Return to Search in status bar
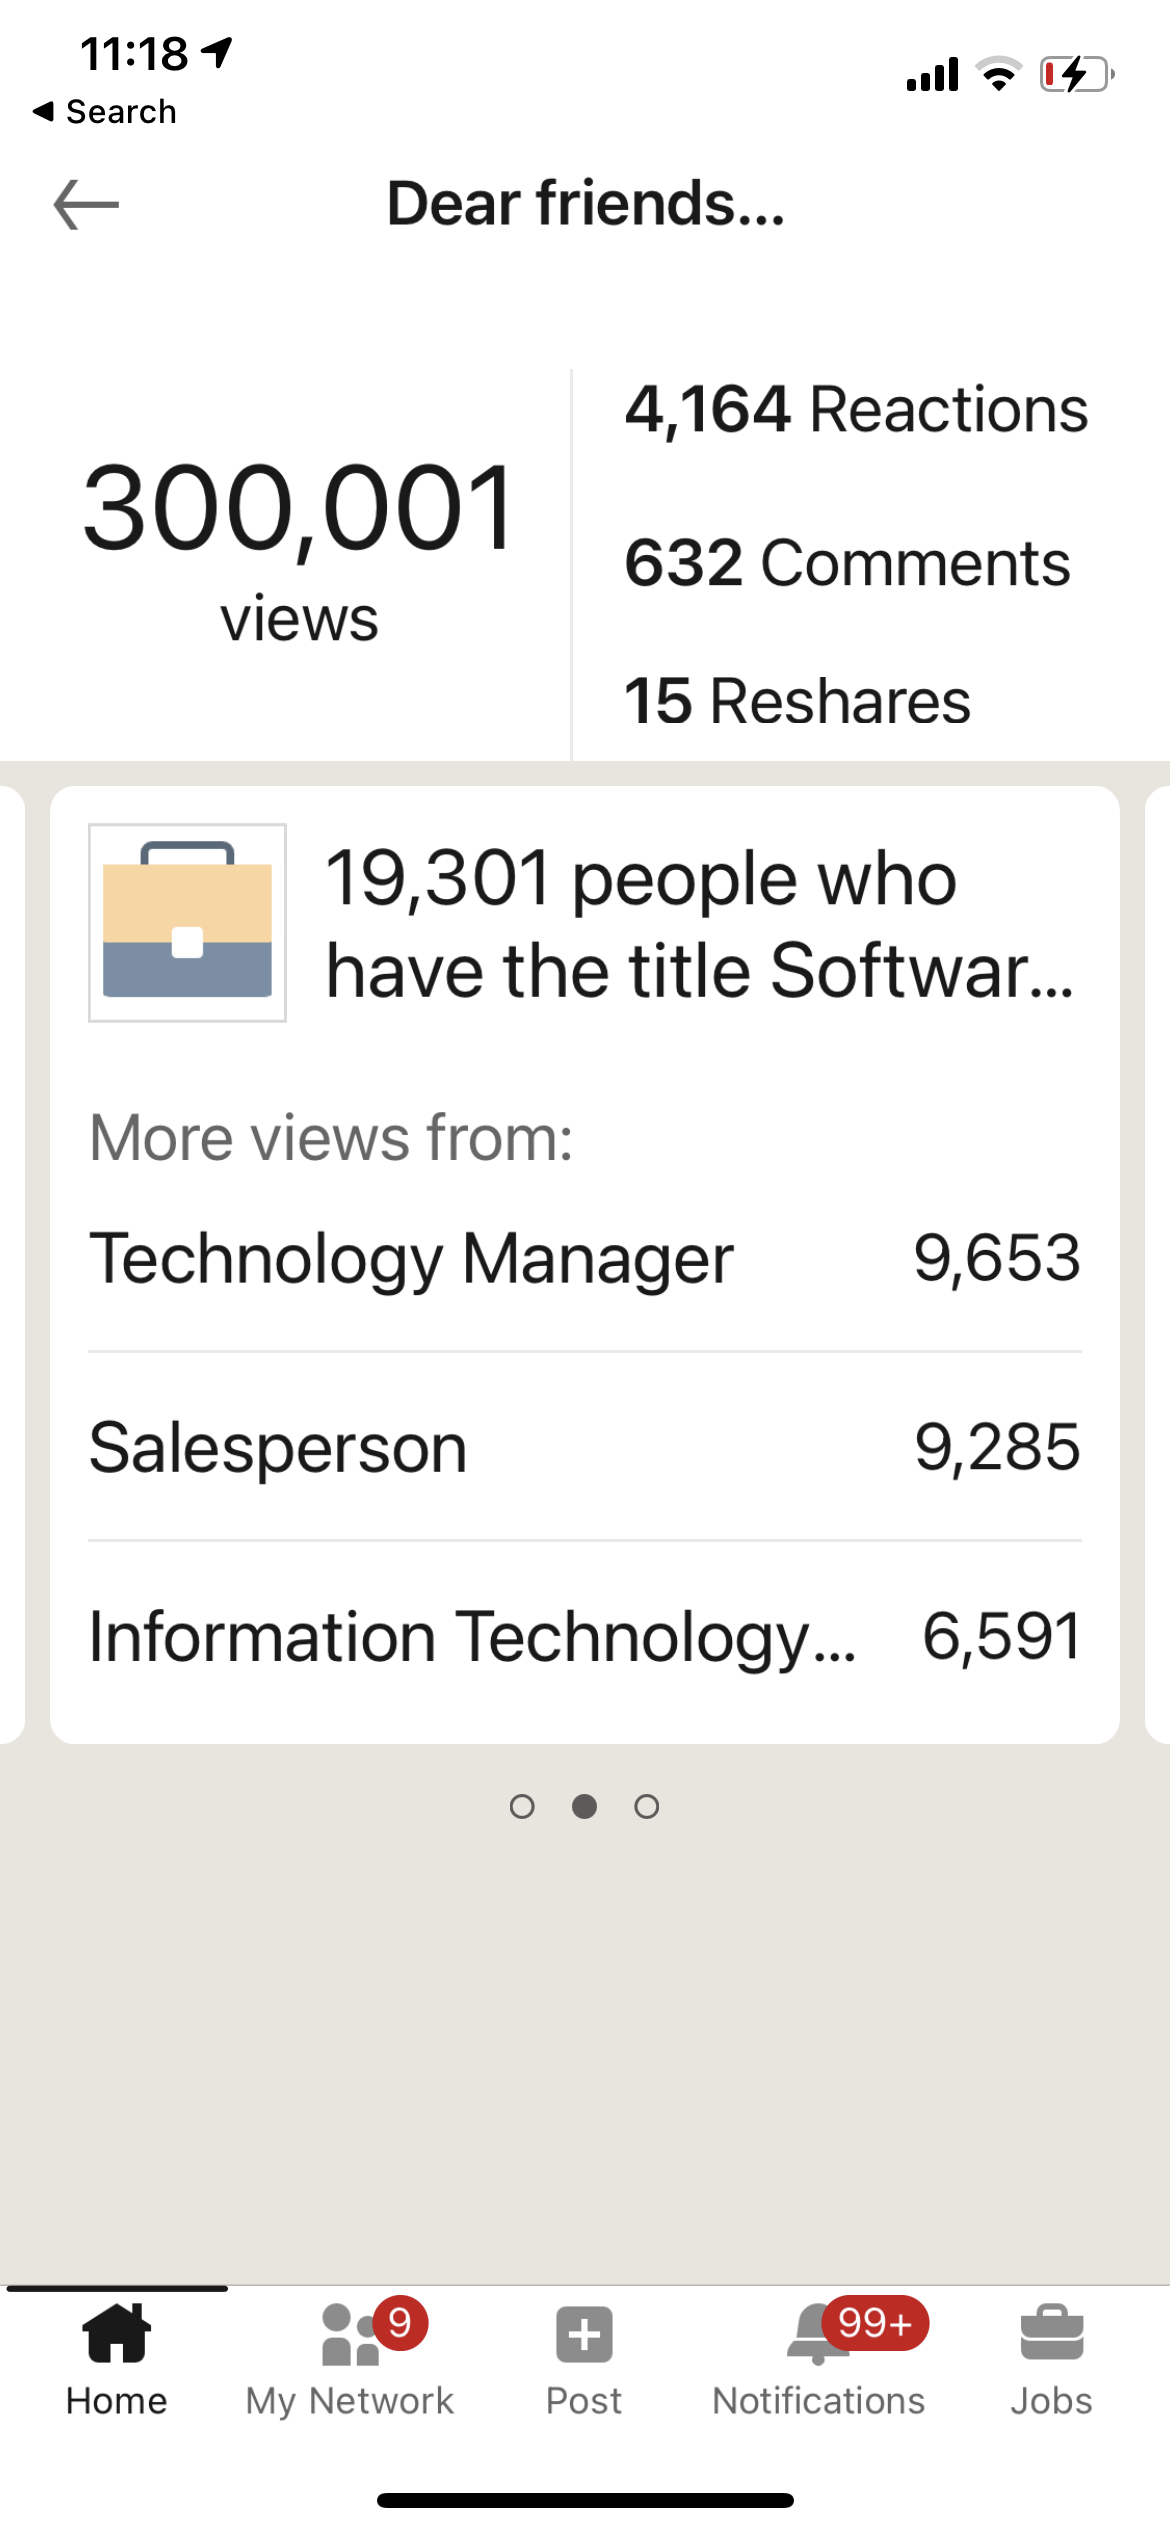Image resolution: width=1170 pixels, height=2532 pixels. click(105, 112)
